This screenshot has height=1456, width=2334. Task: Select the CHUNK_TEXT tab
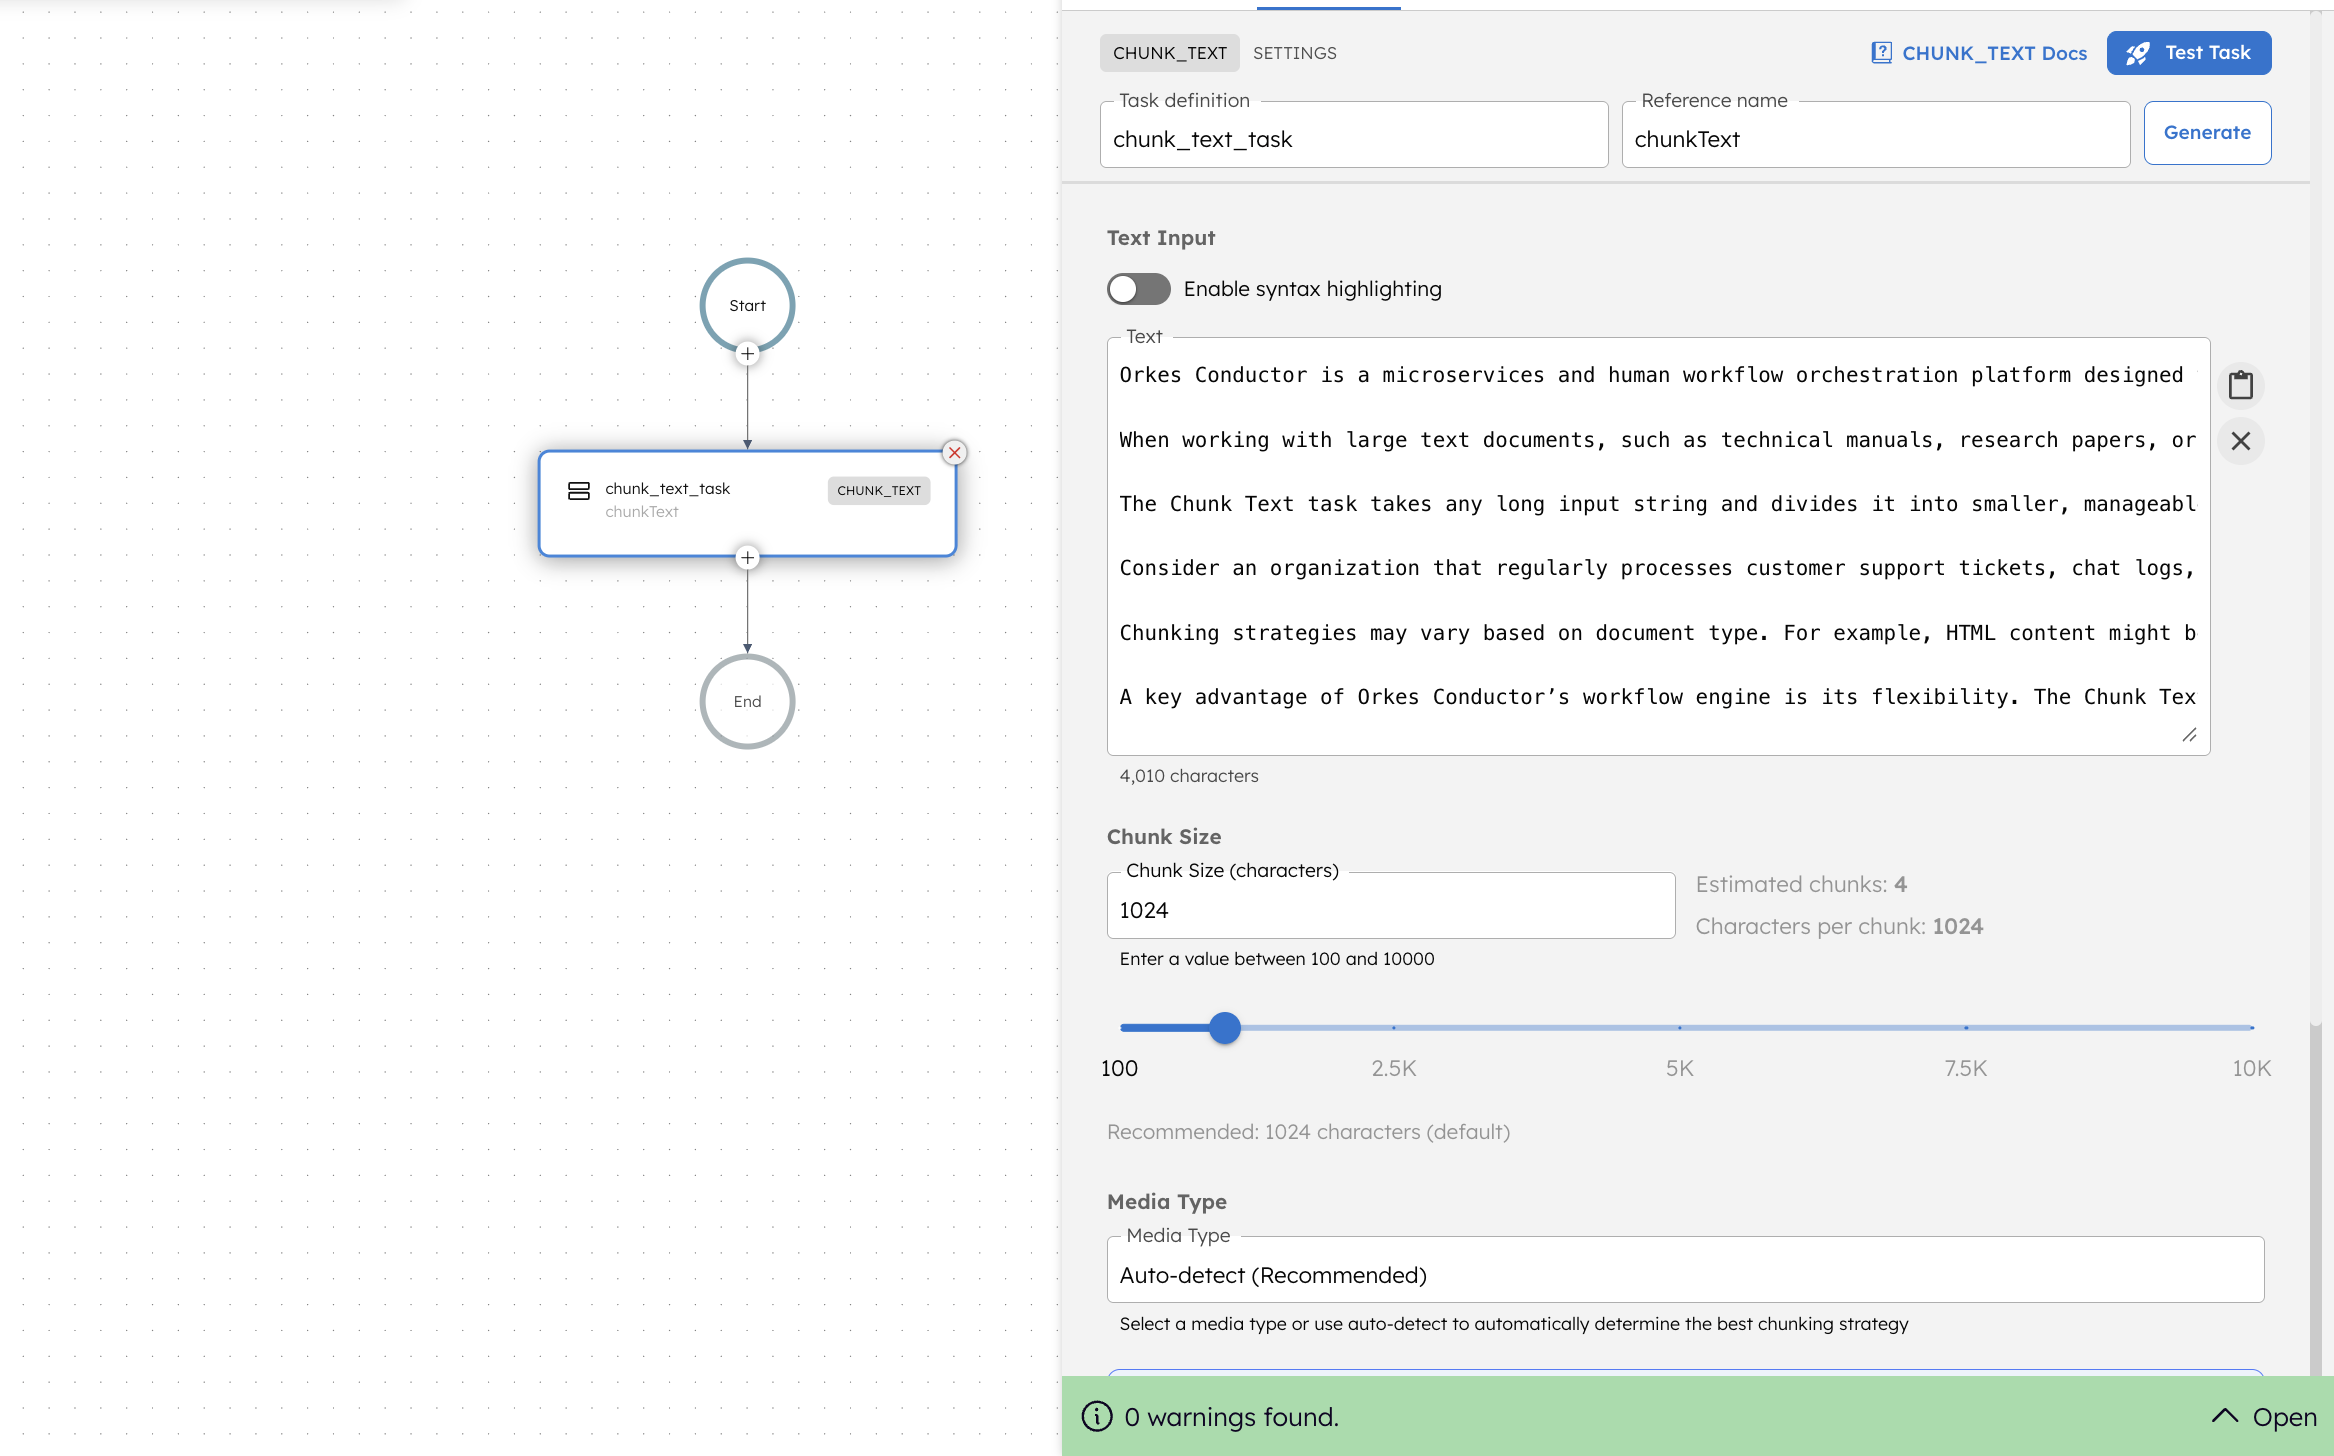pyautogui.click(x=1169, y=52)
